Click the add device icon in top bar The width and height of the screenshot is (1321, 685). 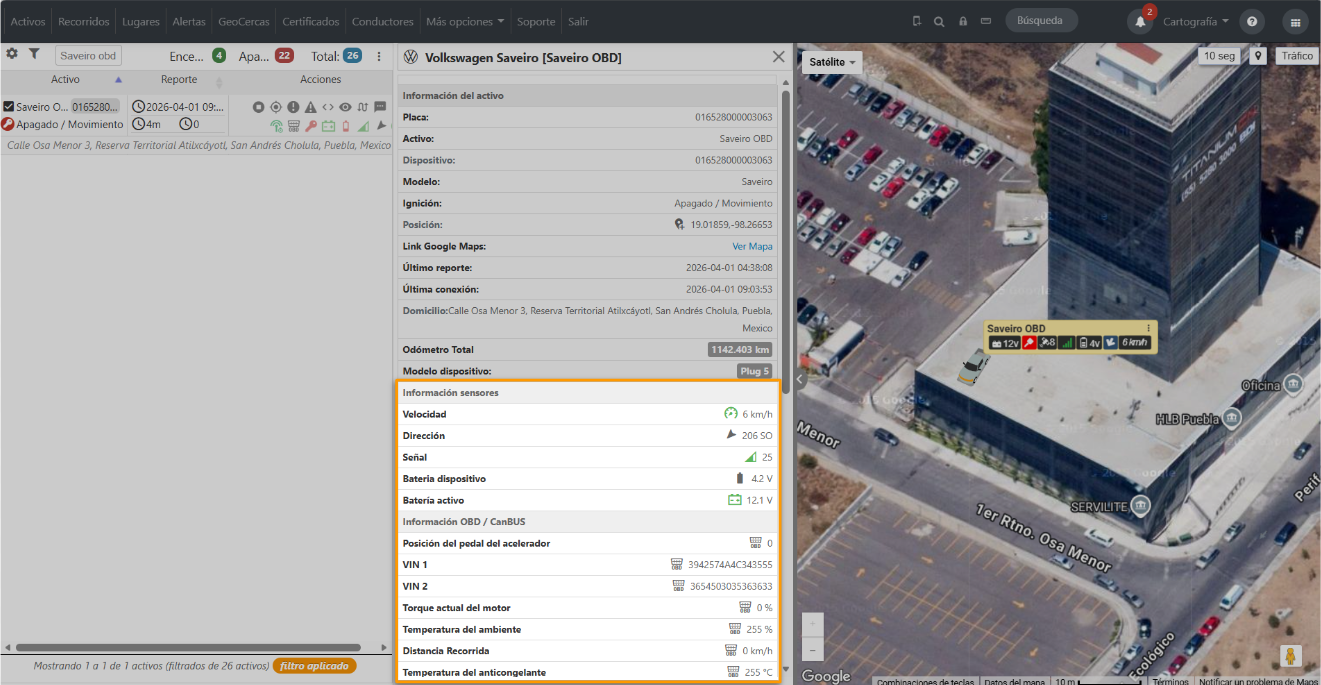click(x=917, y=21)
